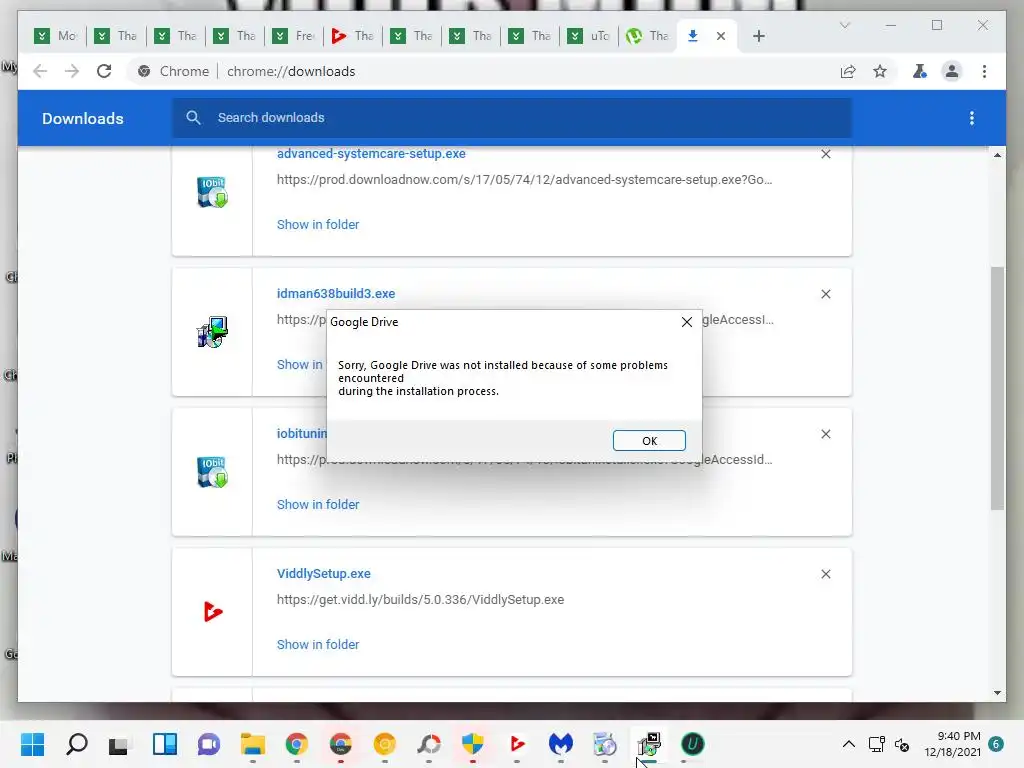Switch to the Viddly red-icon tab
1024x768 pixels.
[354, 36]
